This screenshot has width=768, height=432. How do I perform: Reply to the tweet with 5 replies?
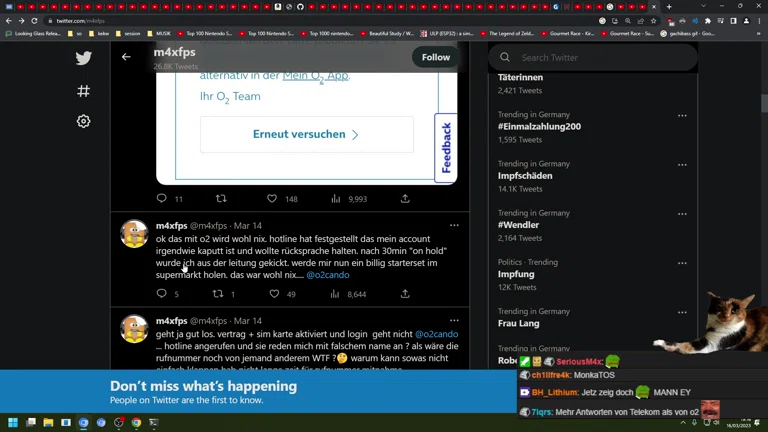[x=162, y=293]
